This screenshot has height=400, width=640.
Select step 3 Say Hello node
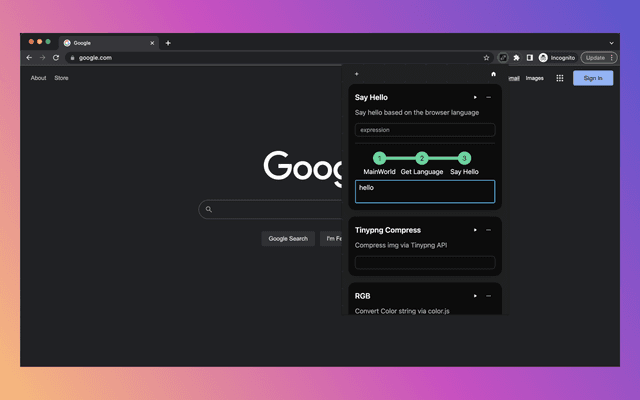[464, 158]
